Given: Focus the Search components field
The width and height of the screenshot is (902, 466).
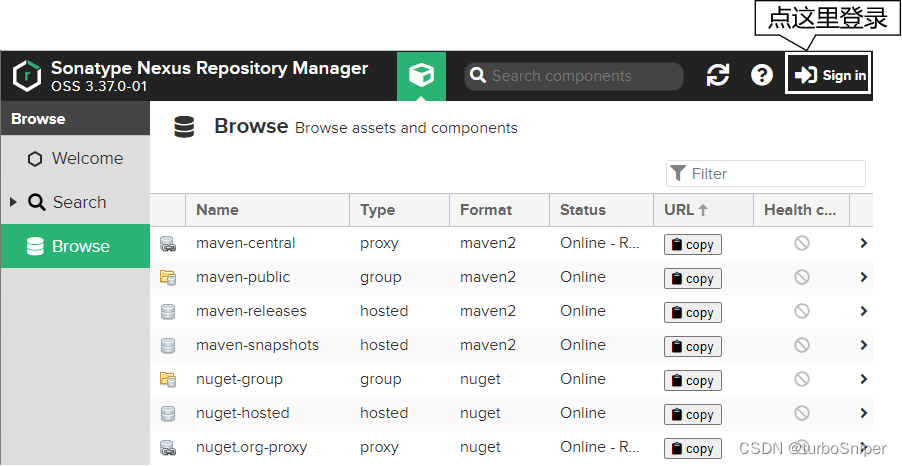Looking at the screenshot, I should pyautogui.click(x=574, y=76).
